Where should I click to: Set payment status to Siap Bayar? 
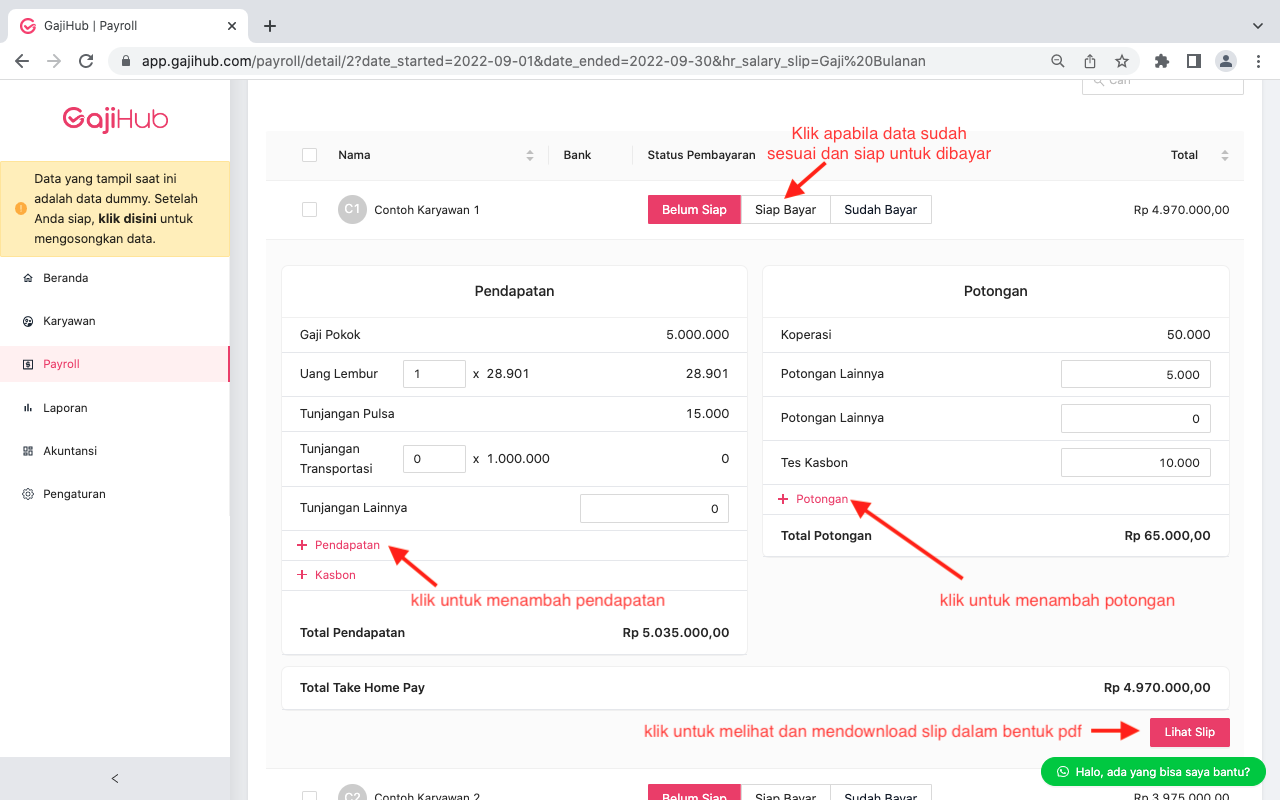tap(785, 209)
